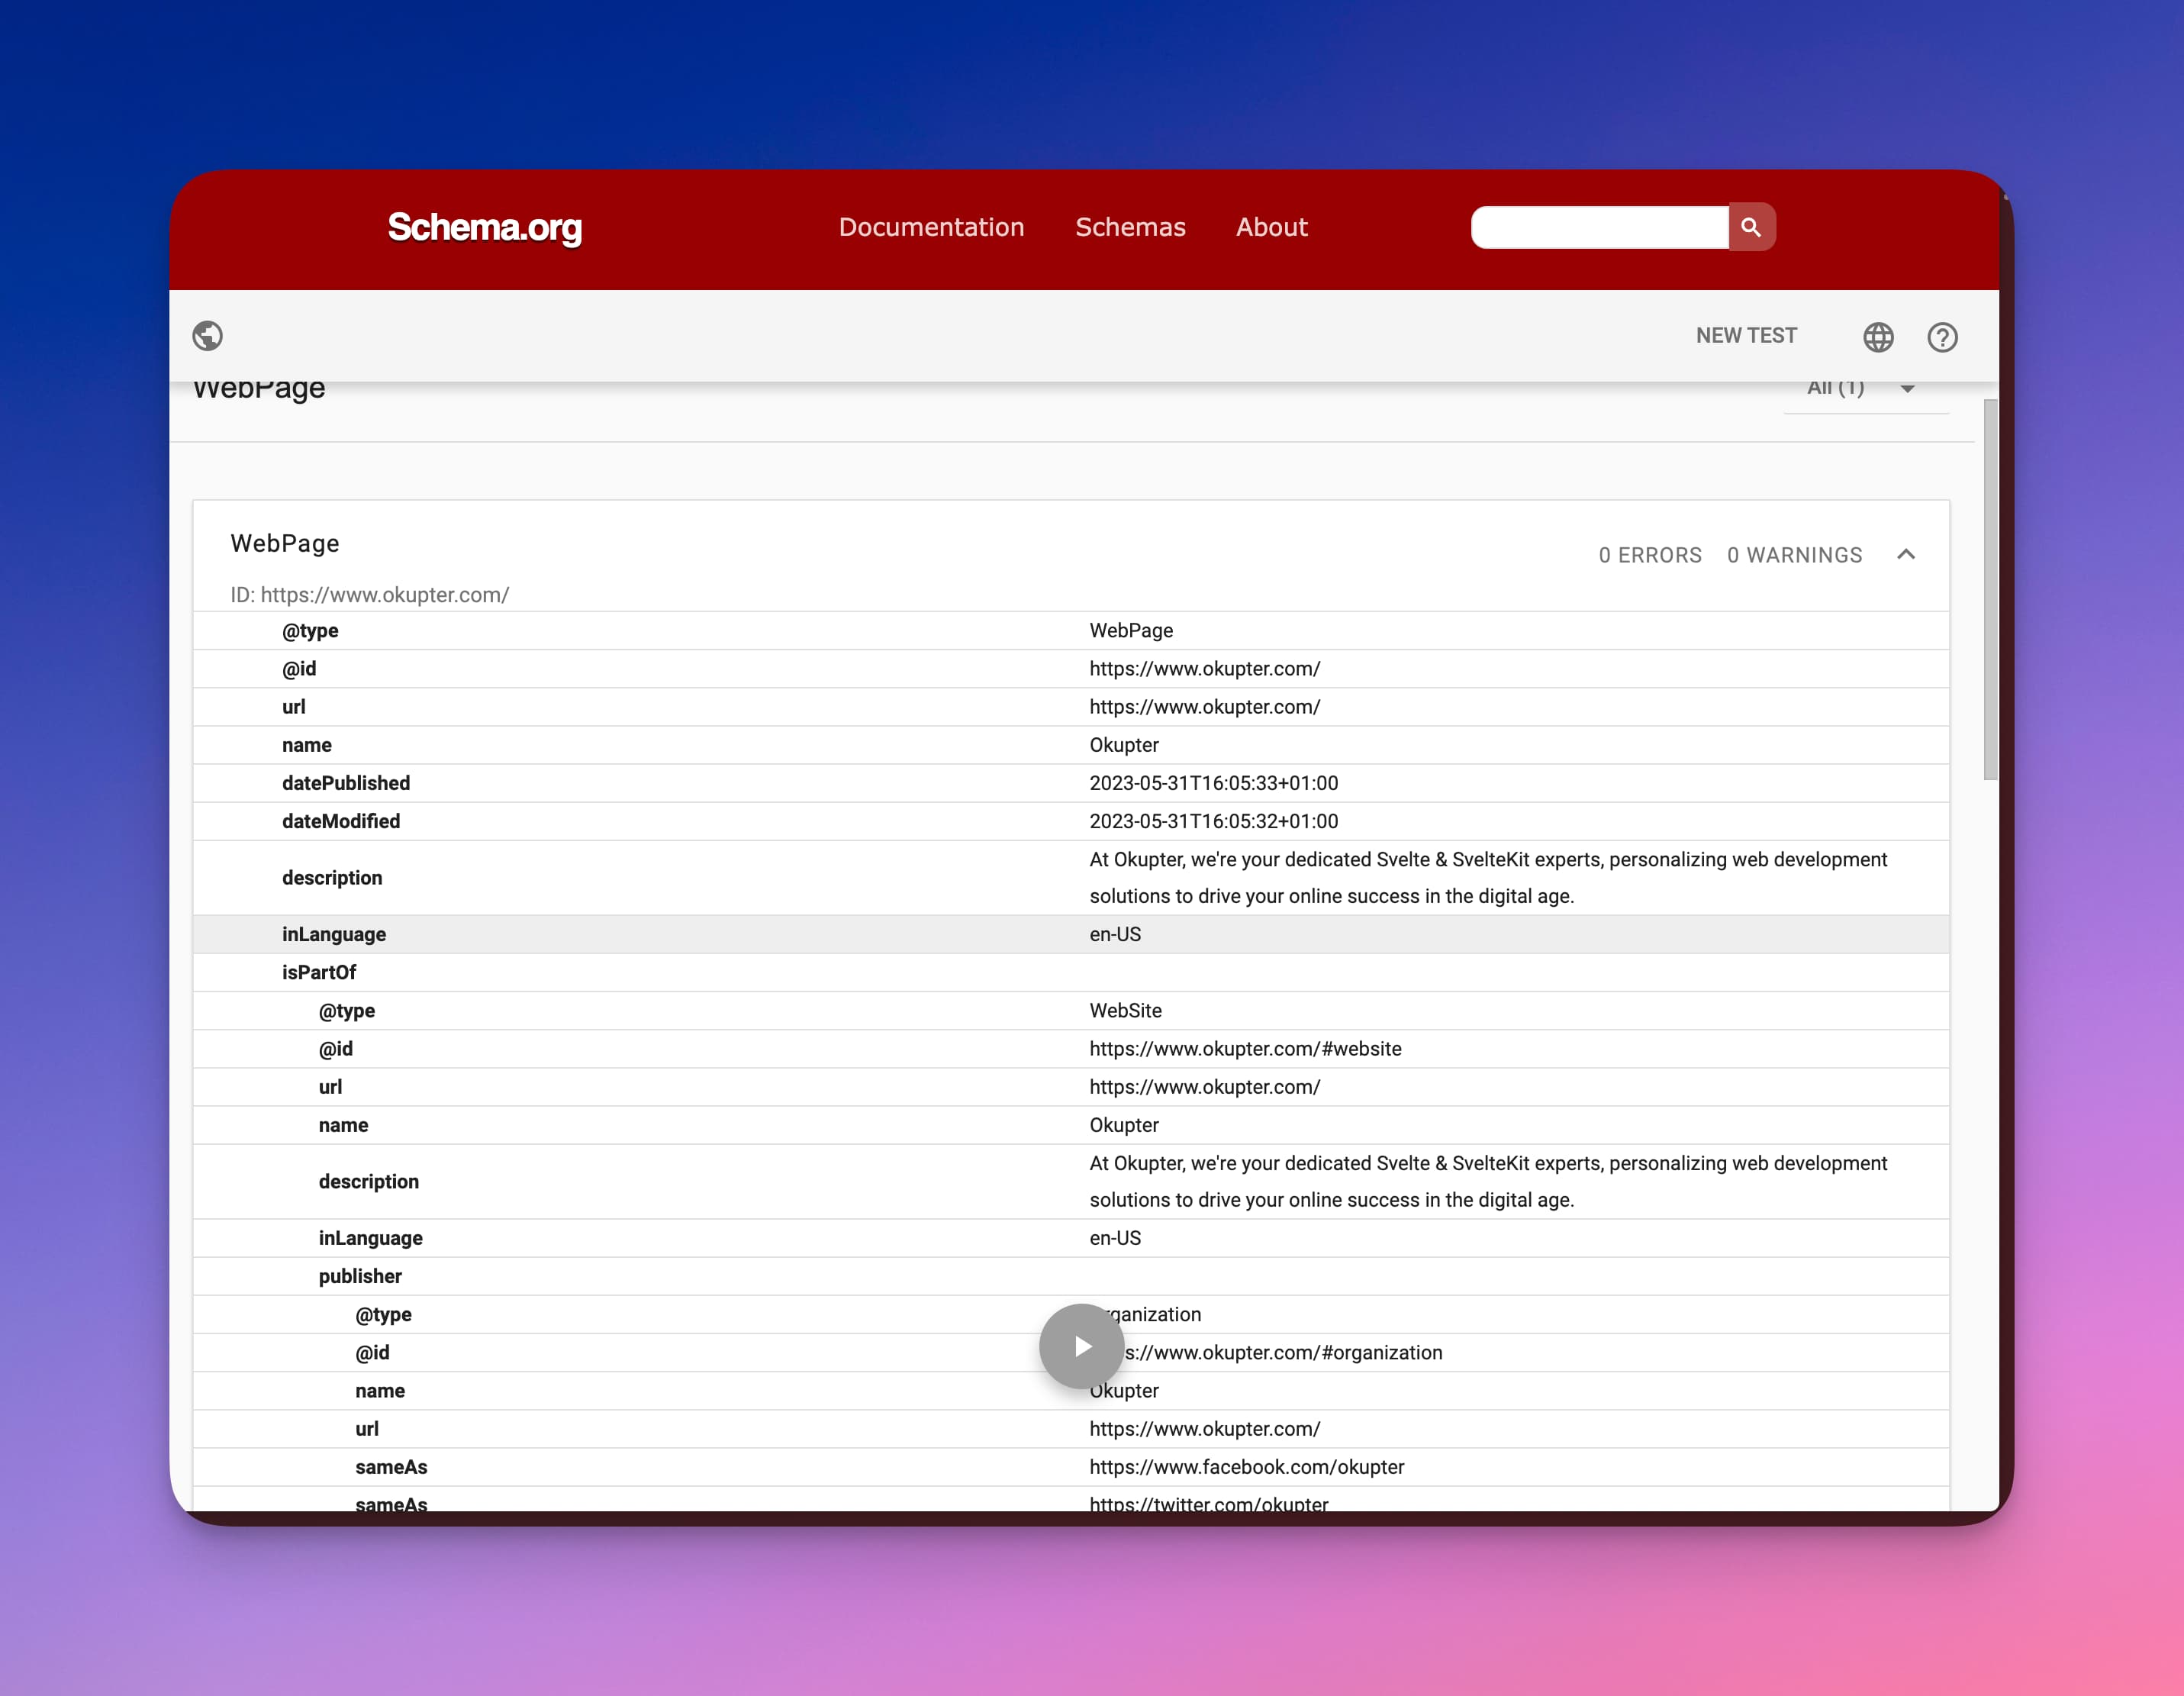Open the All (1) filter dropdown
2184x1696 pixels.
pos(1866,389)
